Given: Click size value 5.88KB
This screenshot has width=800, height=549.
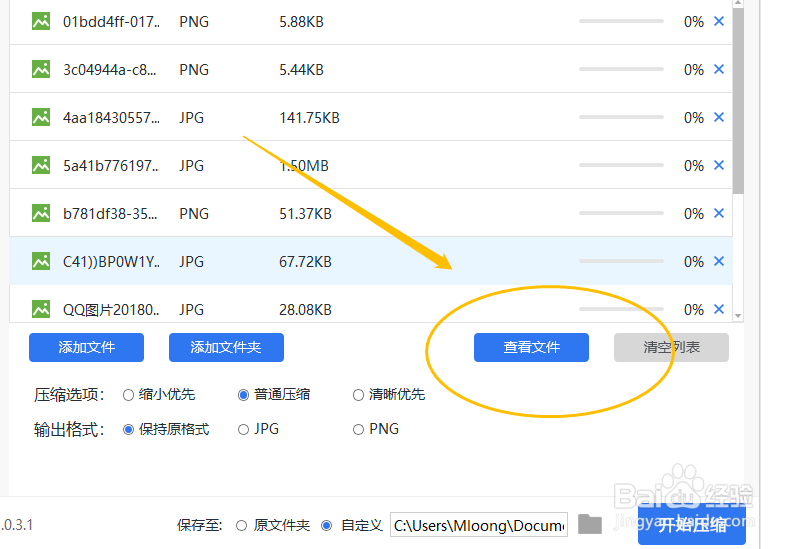Looking at the screenshot, I should (301, 22).
